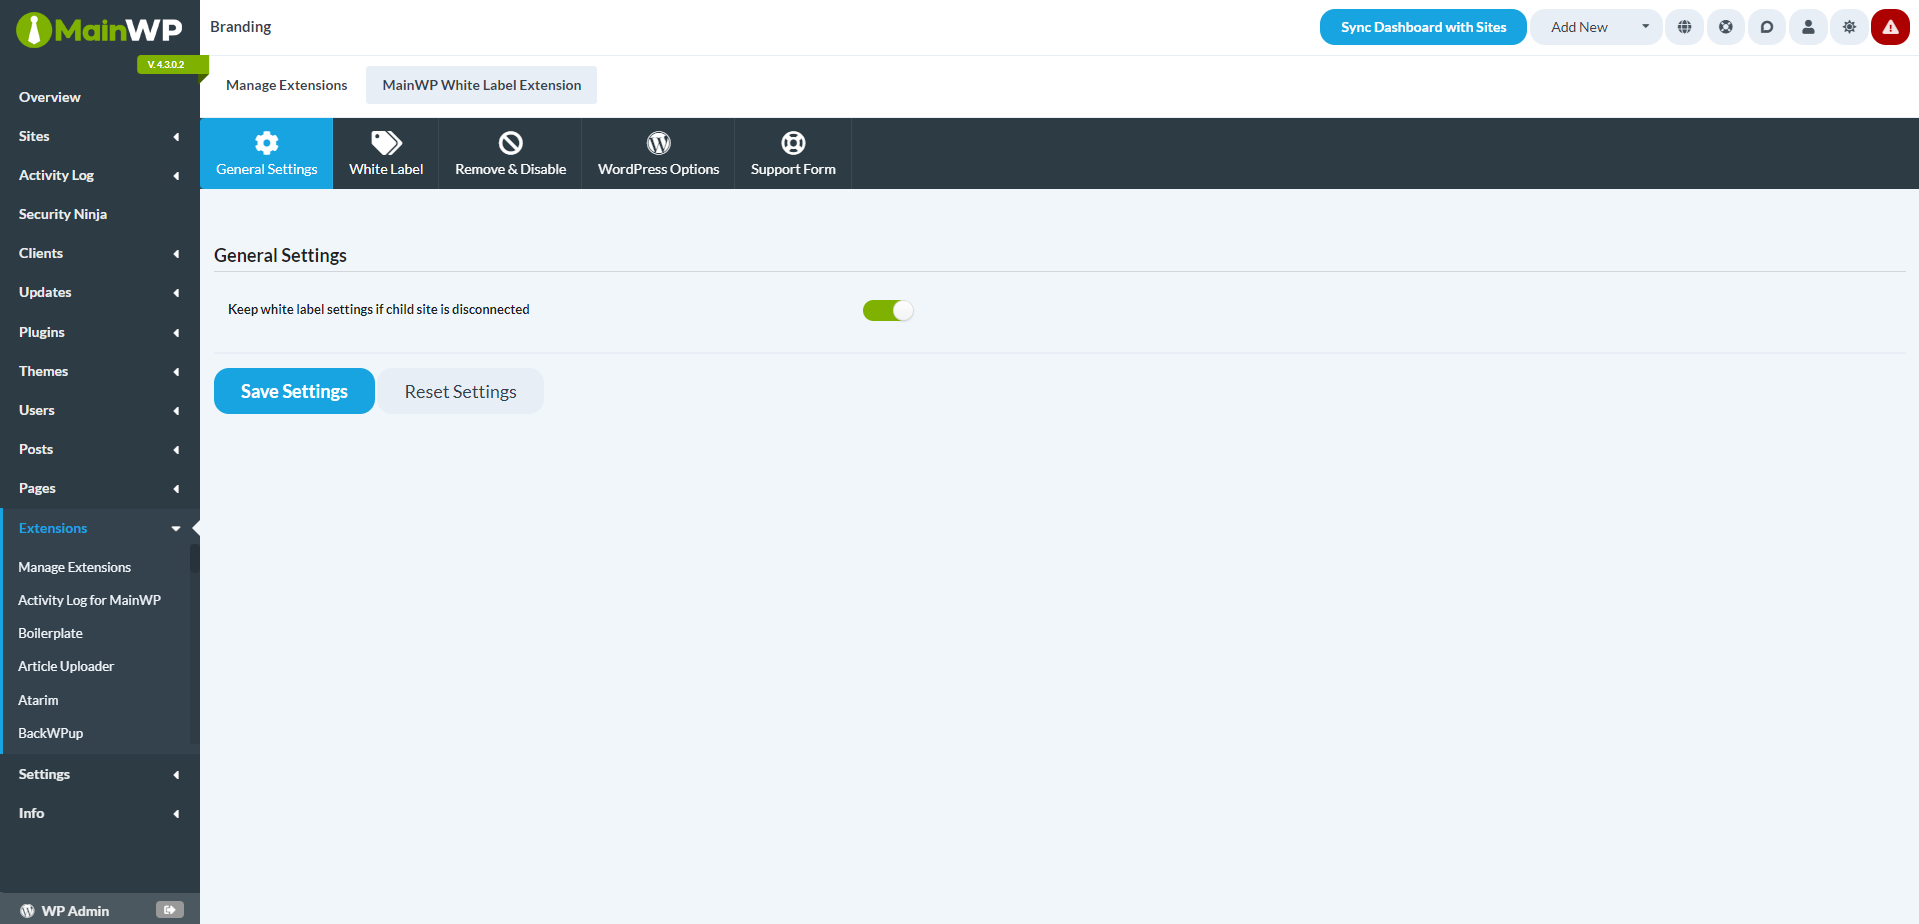
Task: Open WP Admin link
Action: 75,911
